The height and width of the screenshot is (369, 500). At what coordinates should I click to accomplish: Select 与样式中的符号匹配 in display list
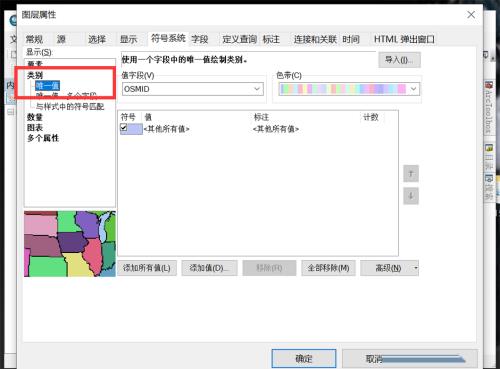[x=70, y=107]
